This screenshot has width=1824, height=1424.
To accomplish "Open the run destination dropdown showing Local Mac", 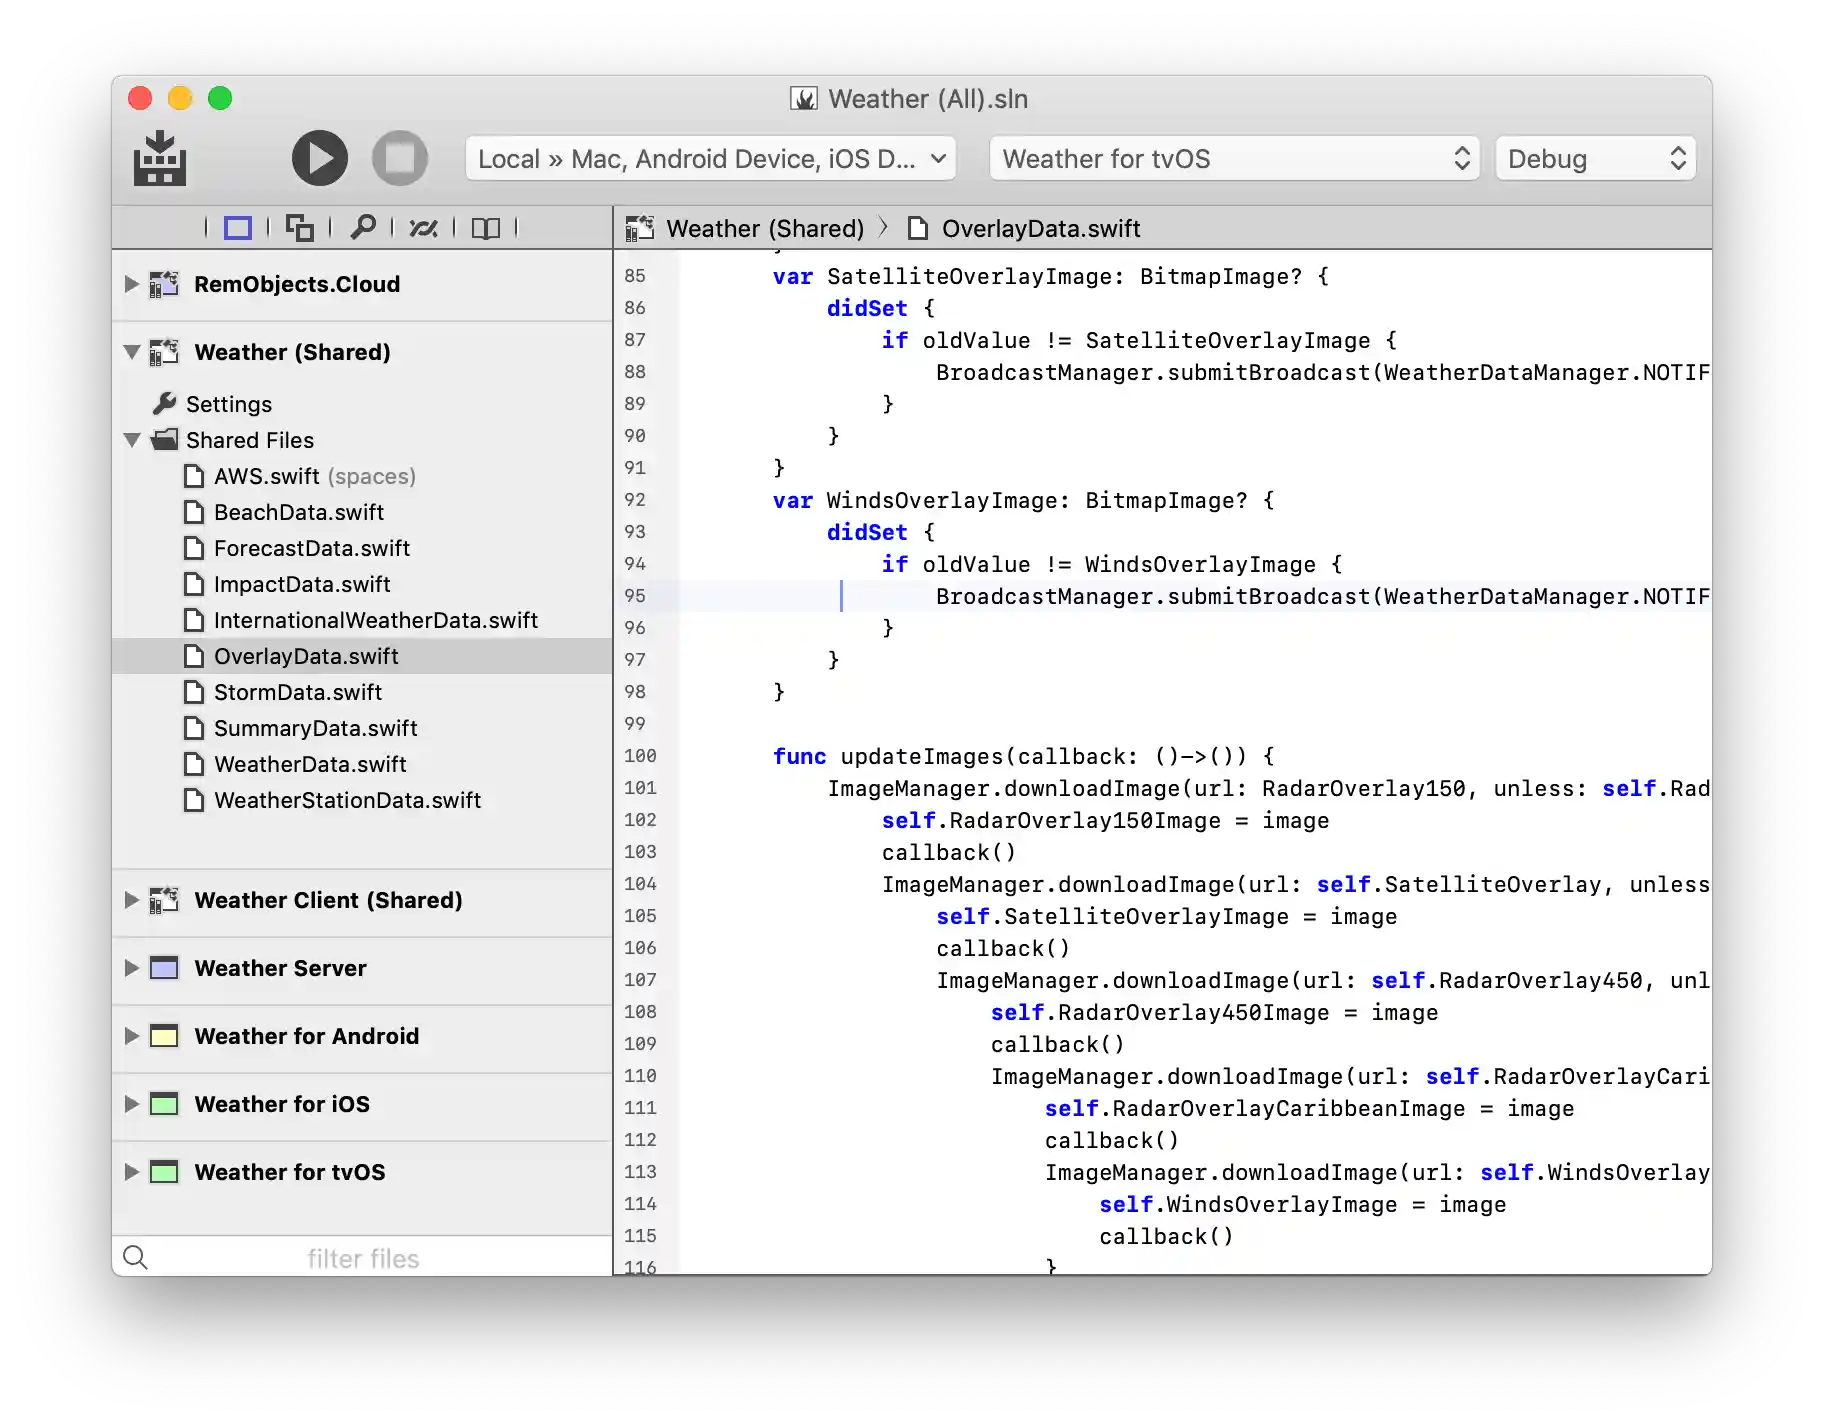I will (711, 159).
